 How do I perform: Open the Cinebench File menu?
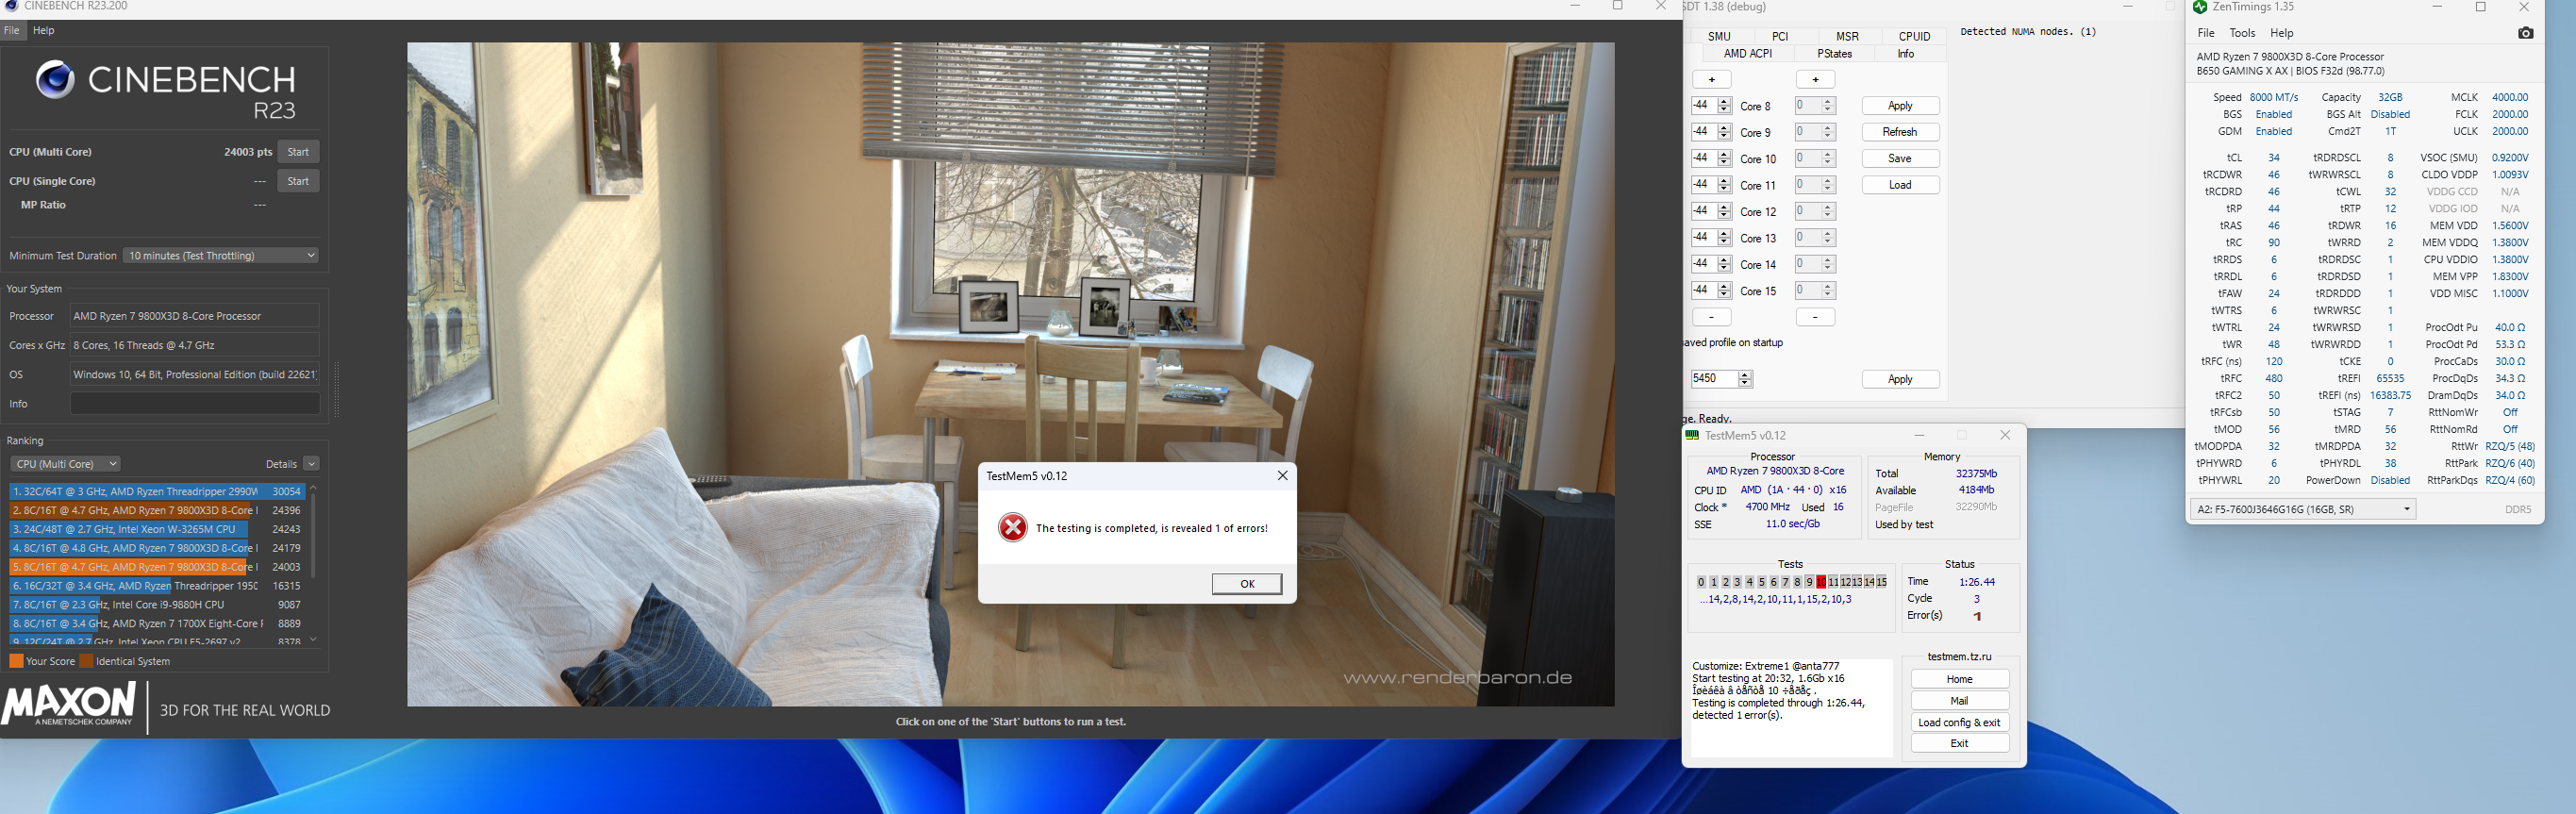12,30
